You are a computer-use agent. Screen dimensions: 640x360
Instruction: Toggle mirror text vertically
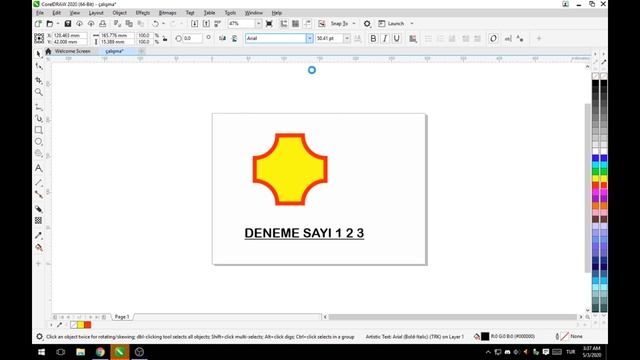[234, 38]
